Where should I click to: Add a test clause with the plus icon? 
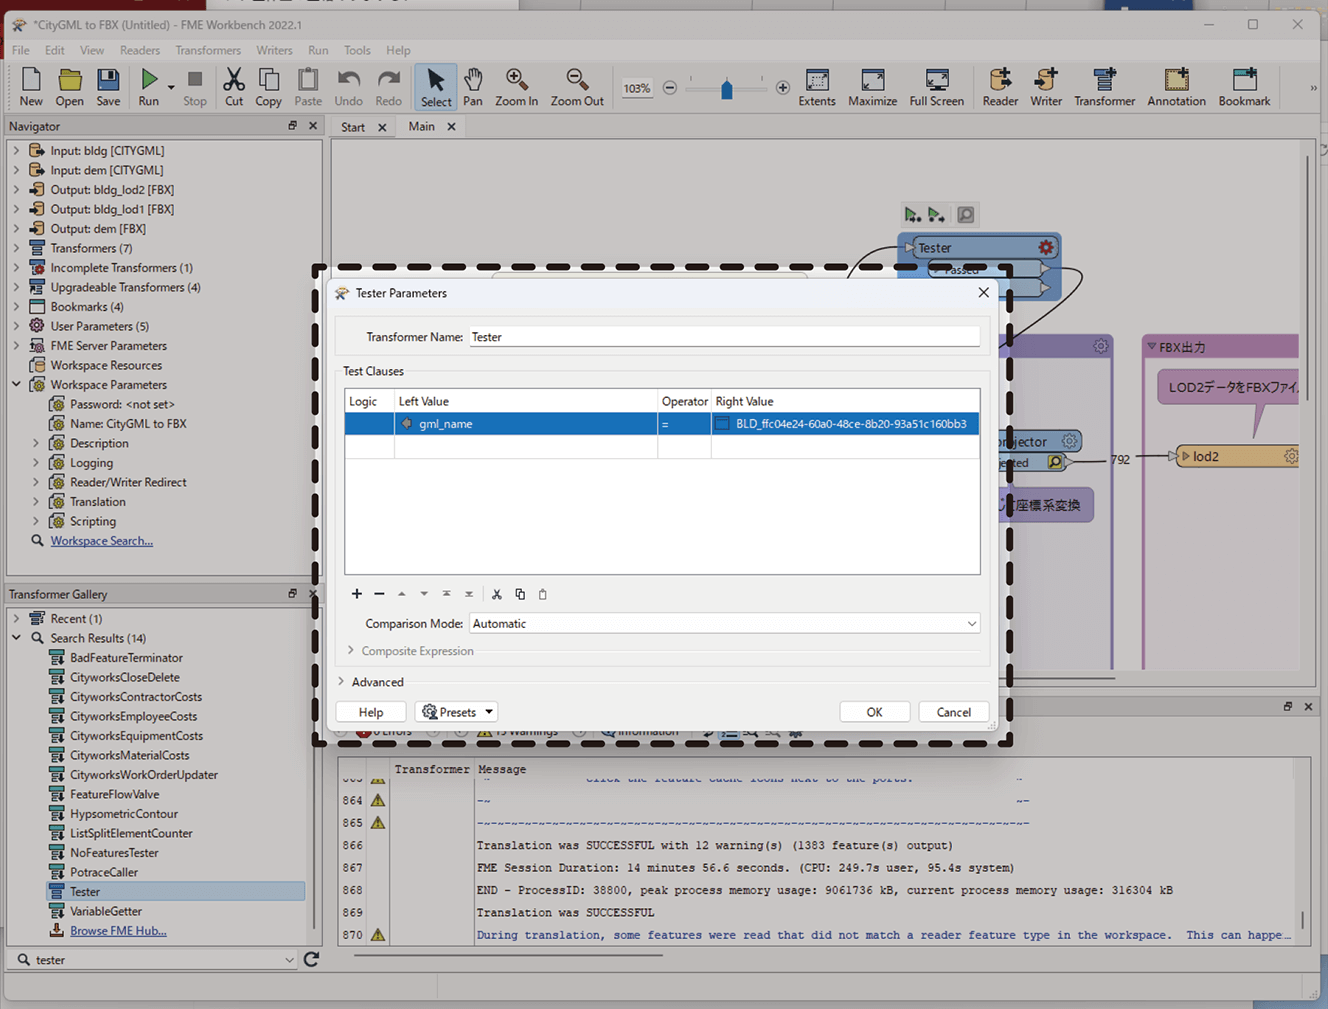[x=357, y=594]
